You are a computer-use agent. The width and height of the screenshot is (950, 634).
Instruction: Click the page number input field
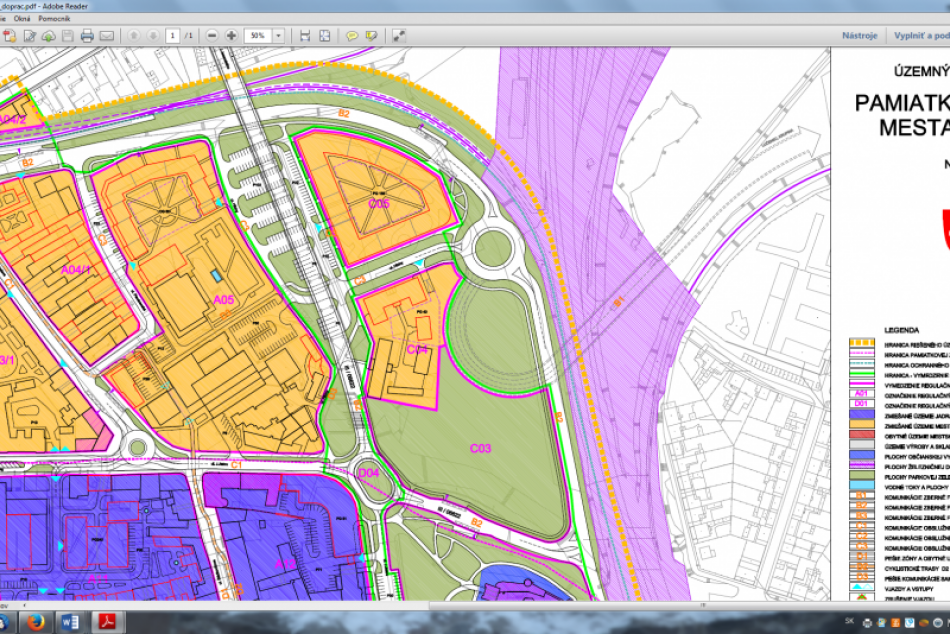click(x=173, y=36)
